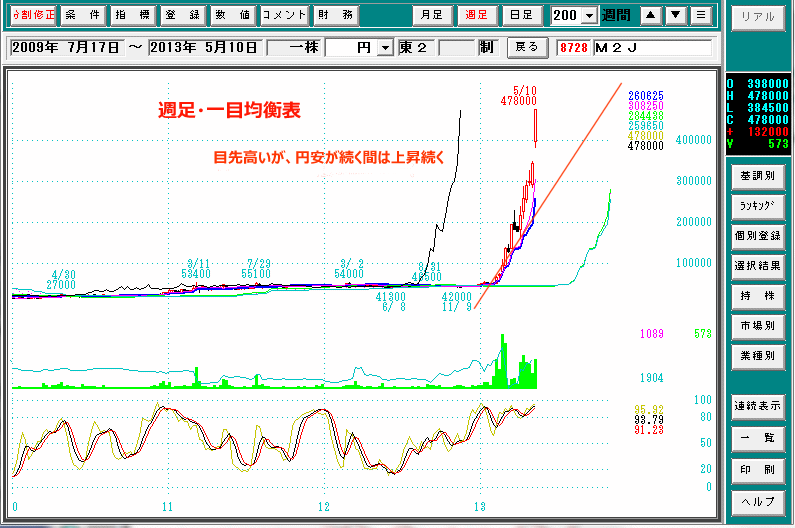Click the 400000 price axis label
795x528 pixels.
point(694,140)
